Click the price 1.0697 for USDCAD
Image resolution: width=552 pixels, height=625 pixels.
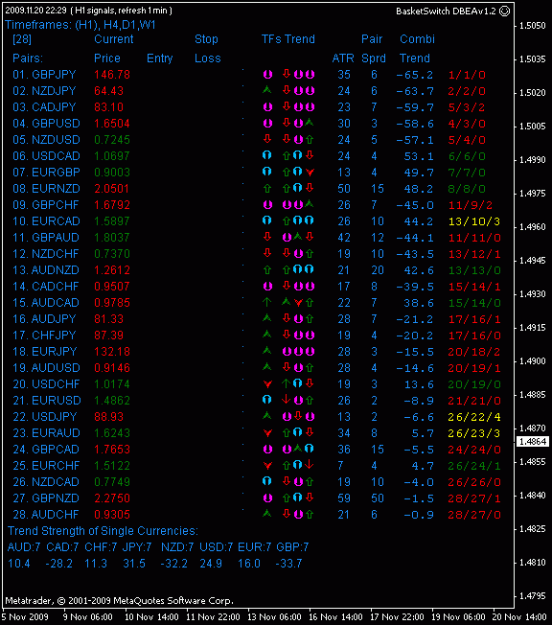click(112, 156)
